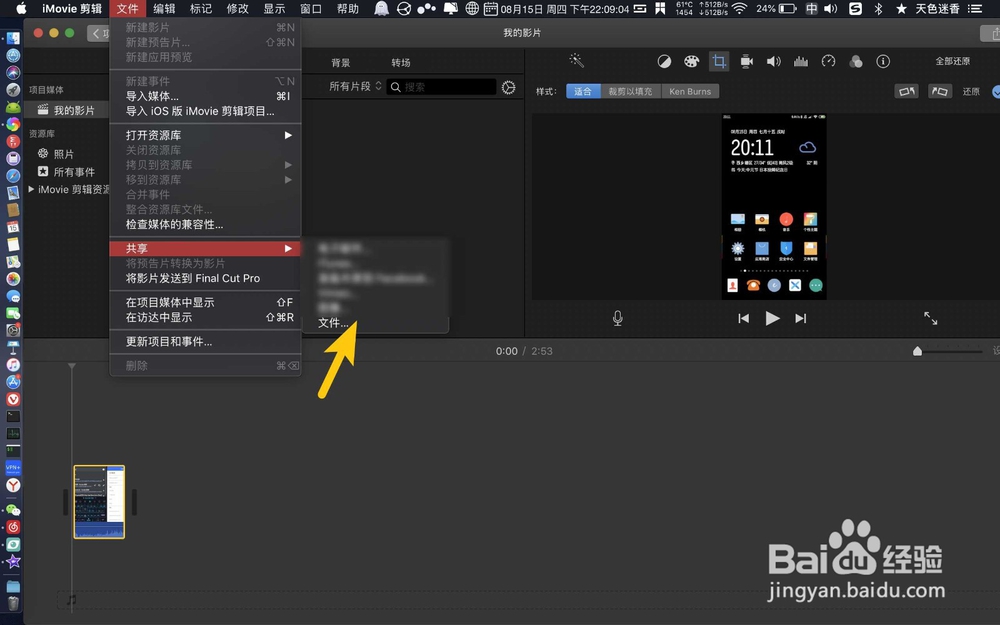Open browser filter settings gear
The height and width of the screenshot is (625, 1000).
pos(508,87)
